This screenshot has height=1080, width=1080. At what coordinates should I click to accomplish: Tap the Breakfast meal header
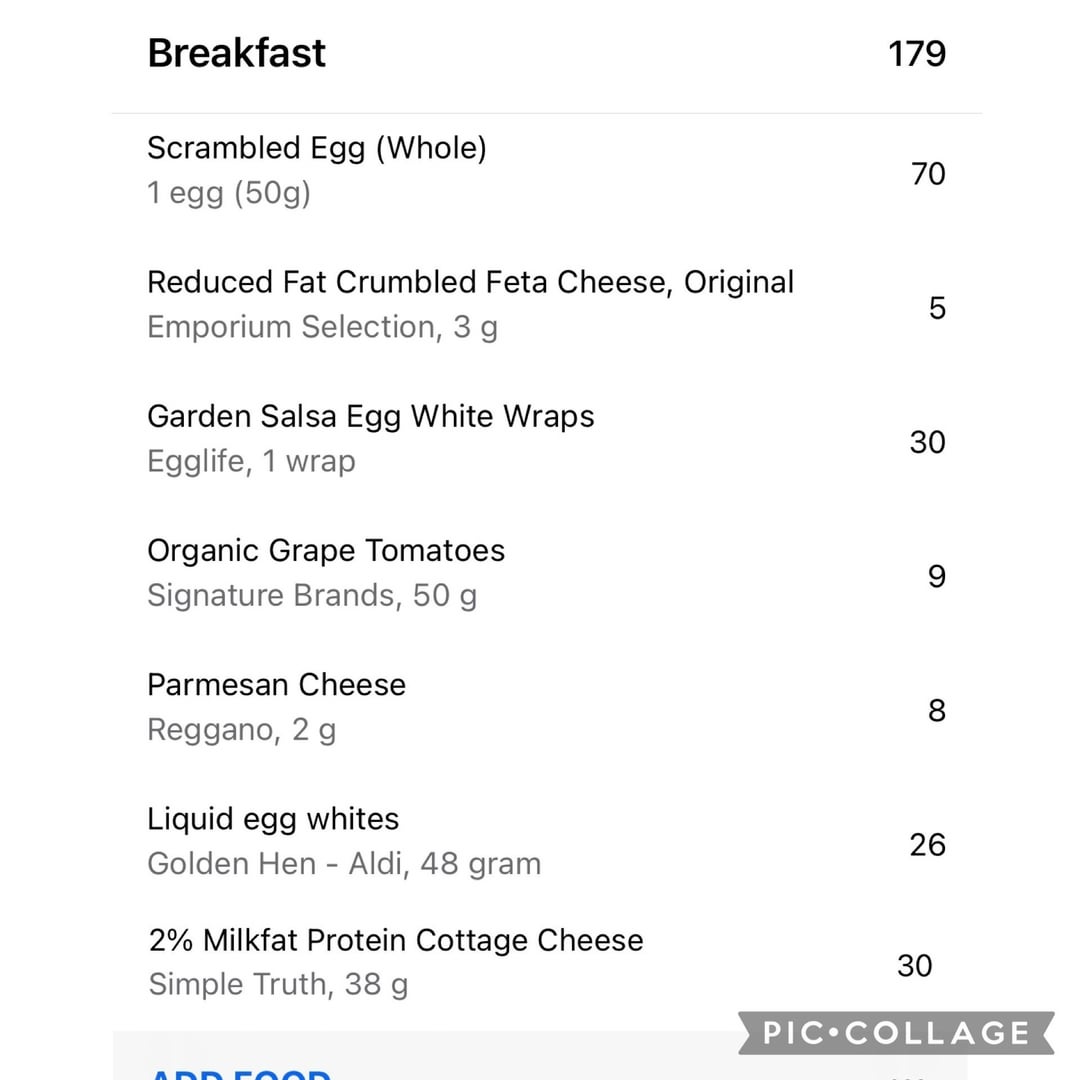(x=237, y=53)
